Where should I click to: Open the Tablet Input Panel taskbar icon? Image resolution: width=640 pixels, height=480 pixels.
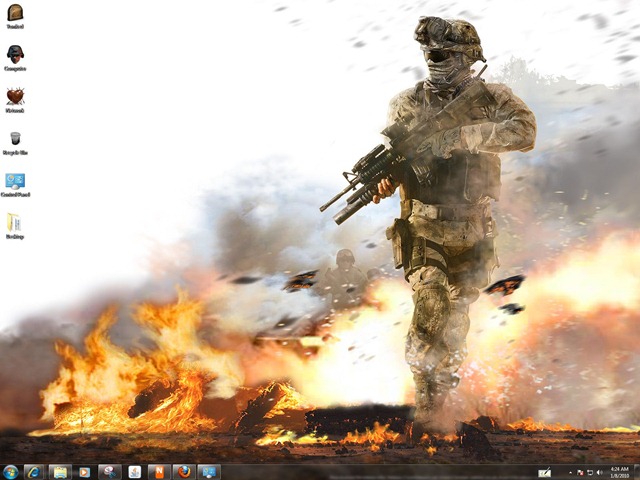544,473
